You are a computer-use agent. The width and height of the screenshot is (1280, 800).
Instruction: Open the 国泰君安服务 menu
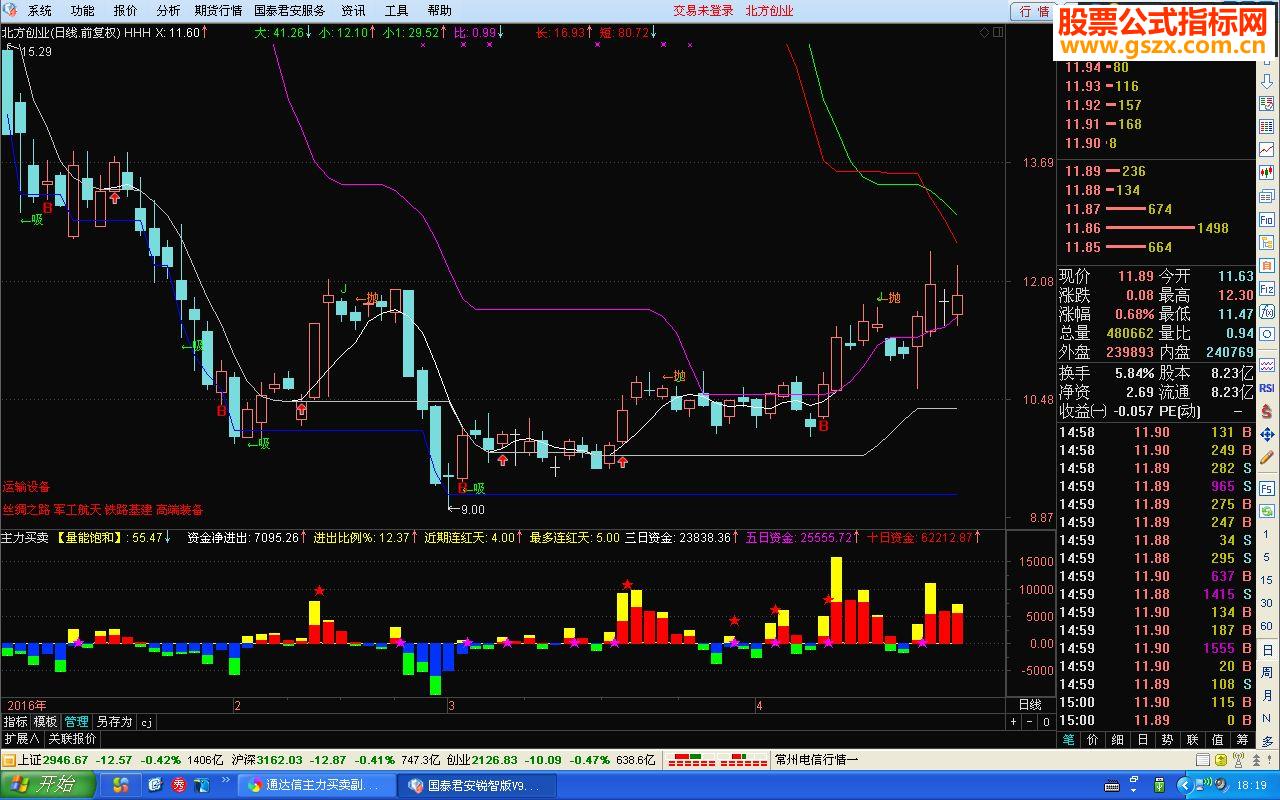290,11
